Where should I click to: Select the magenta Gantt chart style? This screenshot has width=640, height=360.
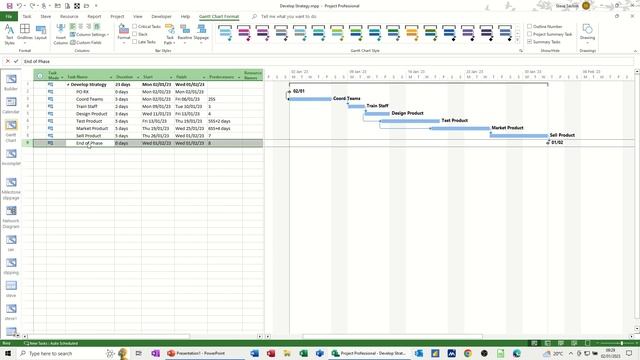[x=244, y=33]
